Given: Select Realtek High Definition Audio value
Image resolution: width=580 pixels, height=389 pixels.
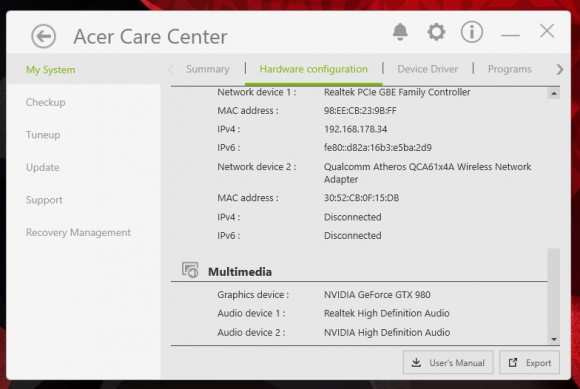Looking at the screenshot, I should click(387, 313).
